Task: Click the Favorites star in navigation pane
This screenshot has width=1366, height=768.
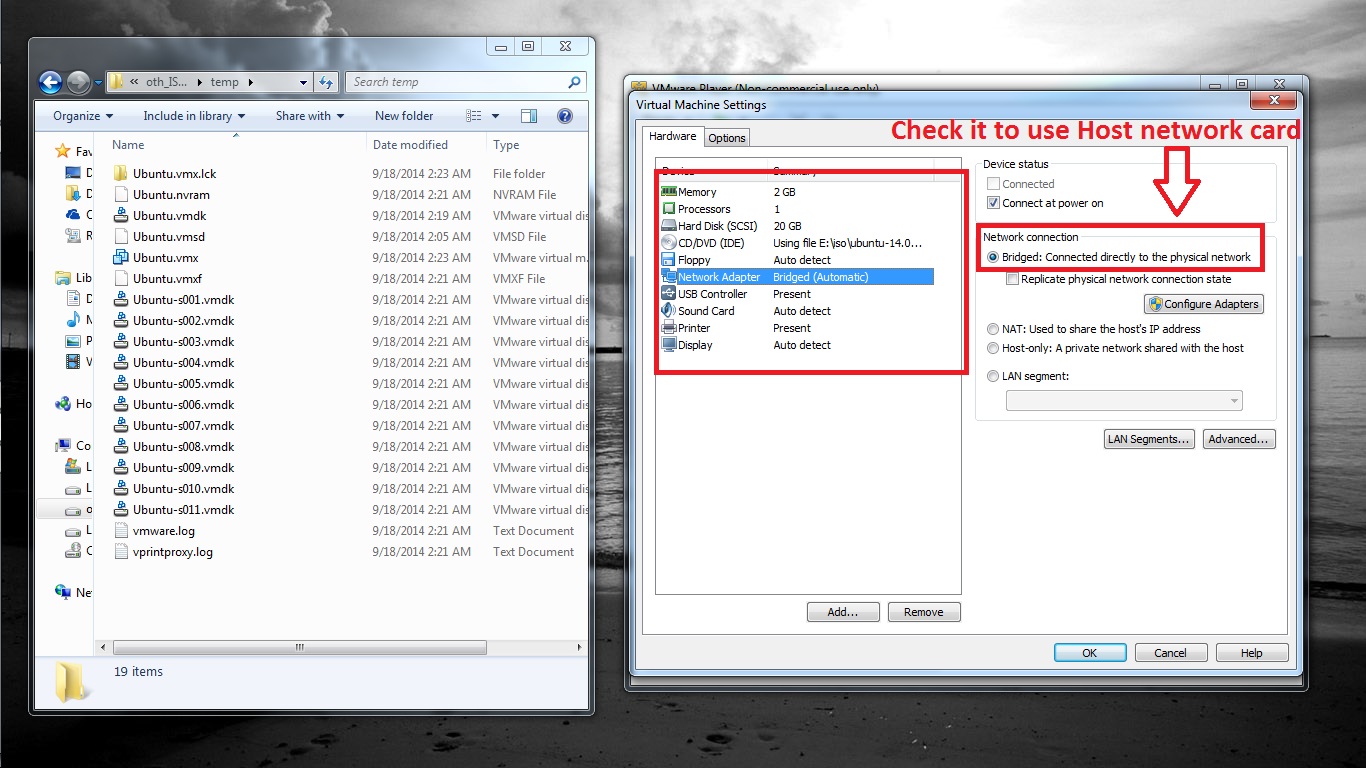Action: (x=63, y=151)
